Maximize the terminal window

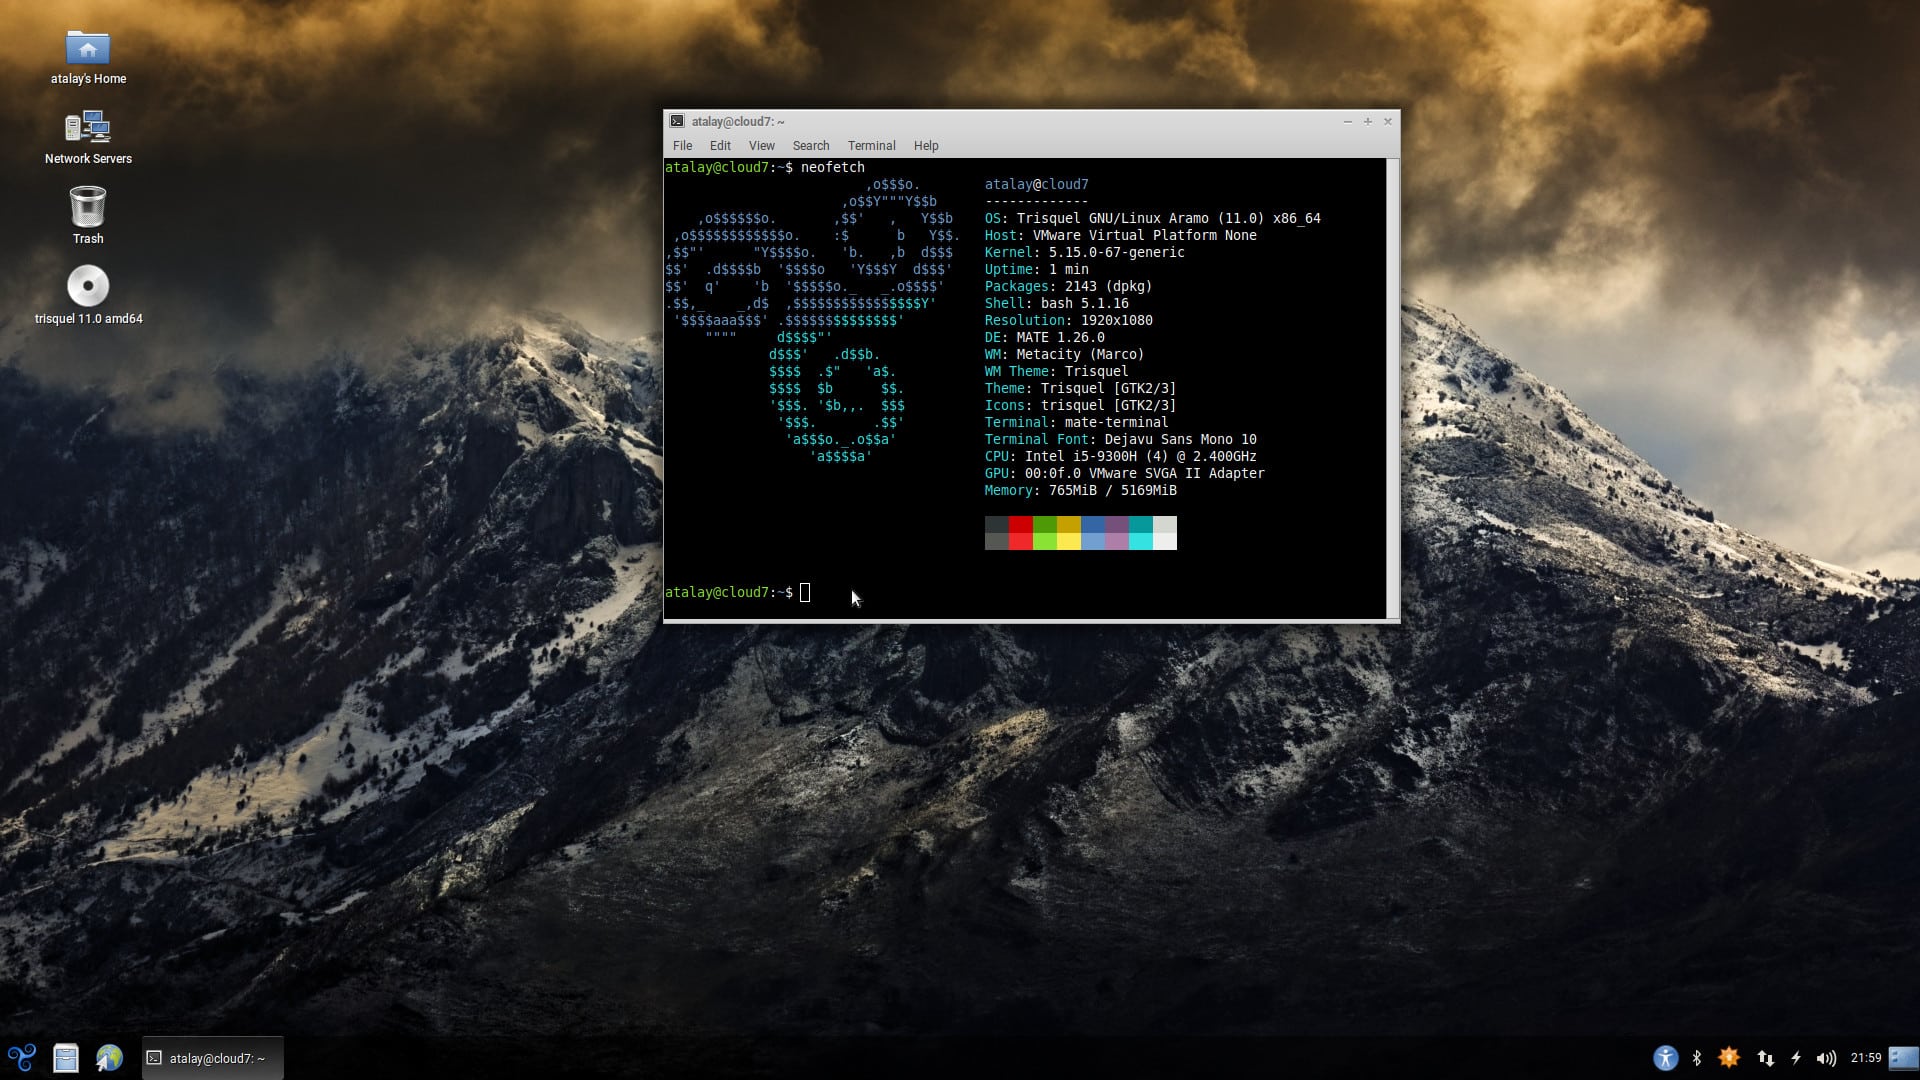pyautogui.click(x=1367, y=121)
